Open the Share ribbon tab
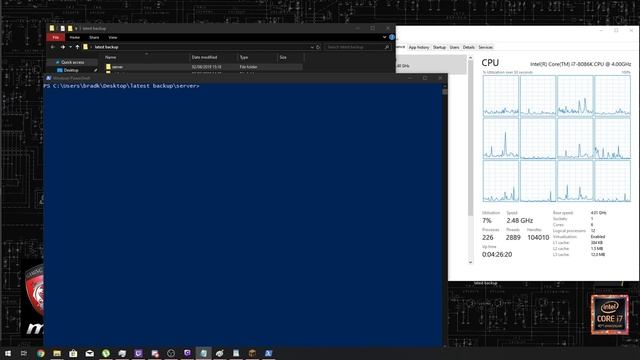This screenshot has height=360, width=640. [94, 38]
